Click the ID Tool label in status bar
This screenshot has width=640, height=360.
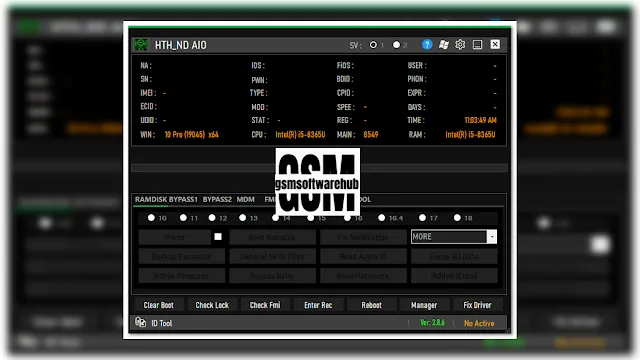[162, 323]
